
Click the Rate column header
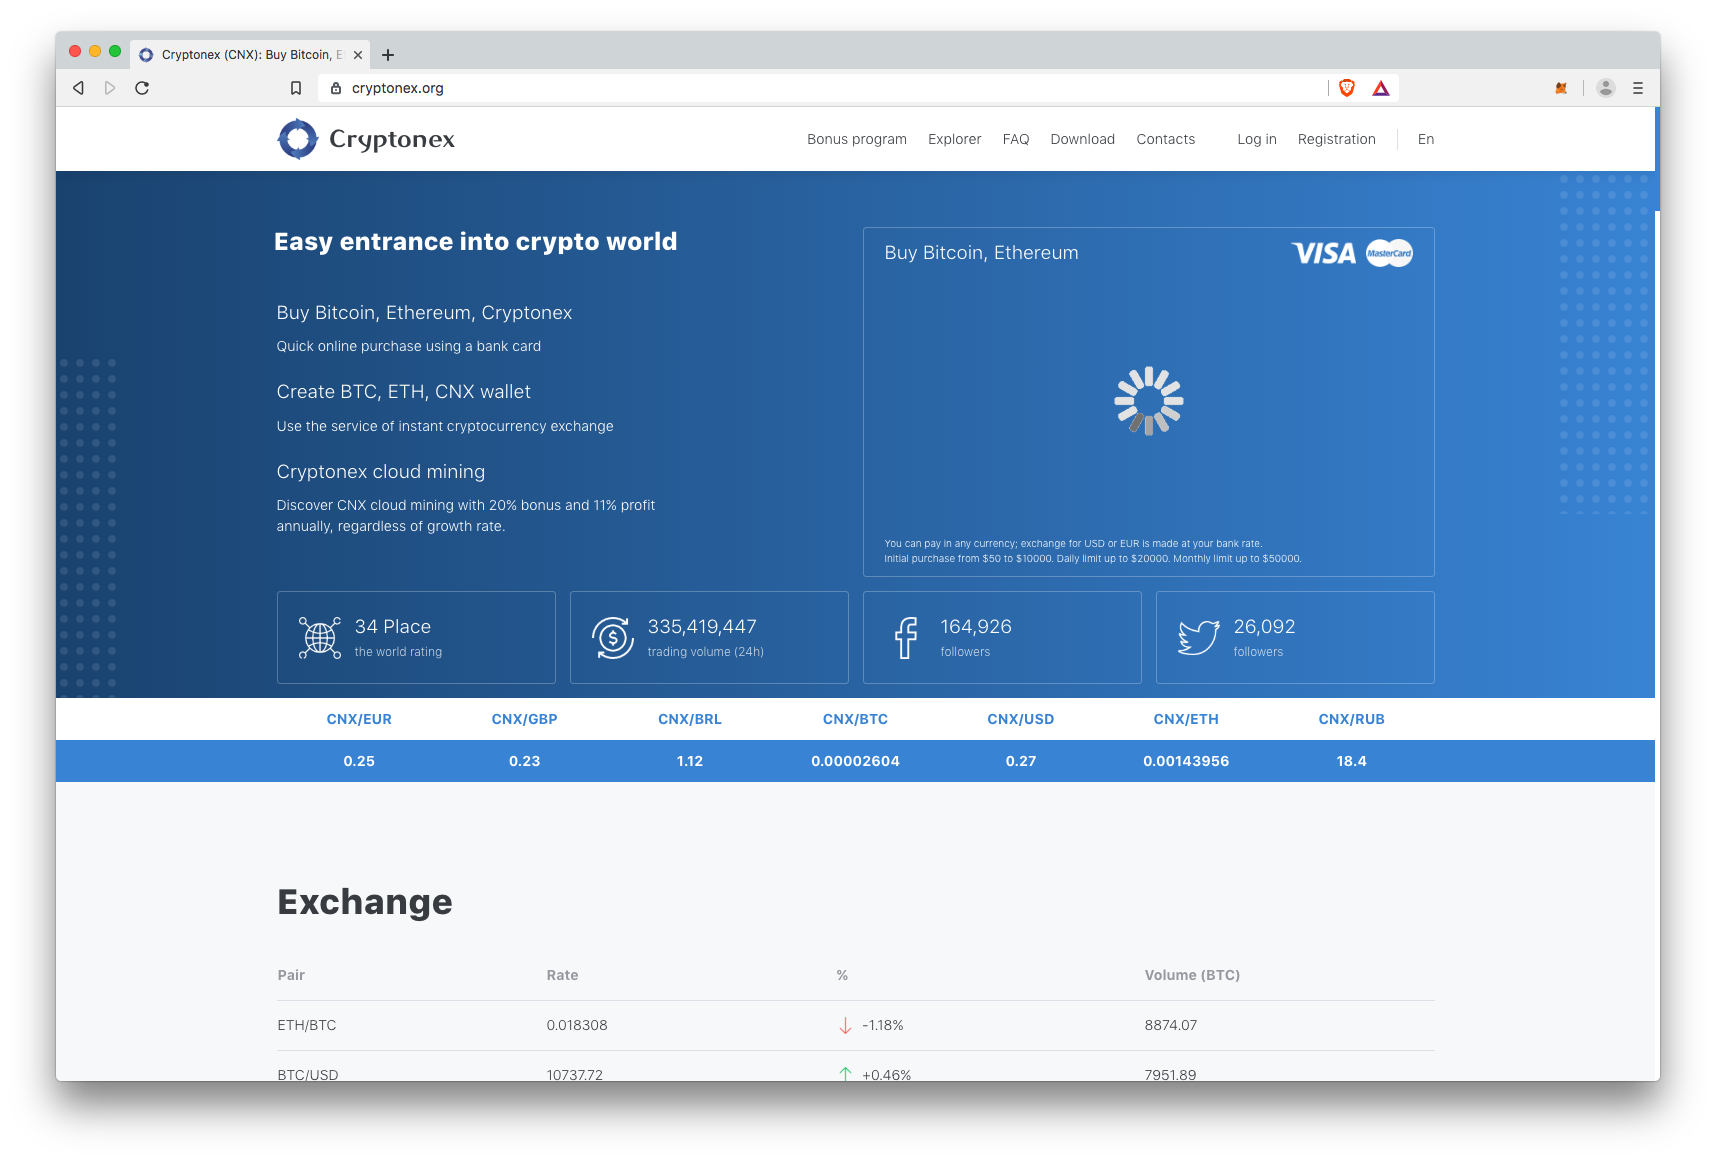562,975
